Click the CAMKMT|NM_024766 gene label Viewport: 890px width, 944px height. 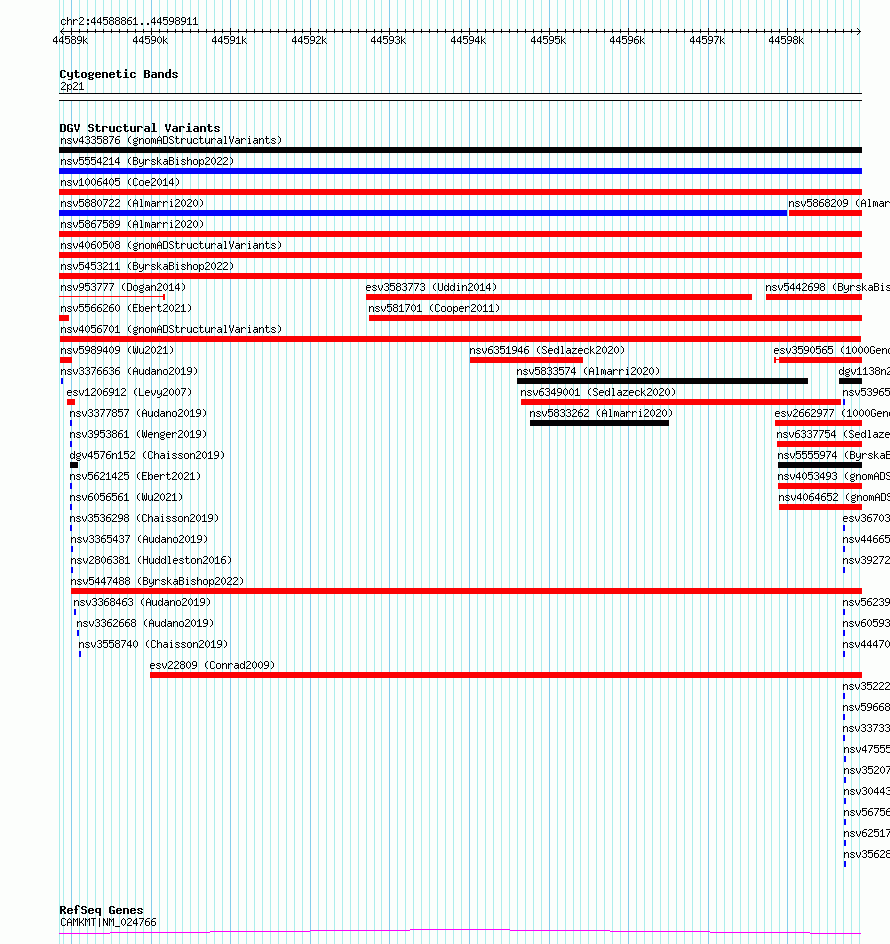tap(108, 922)
